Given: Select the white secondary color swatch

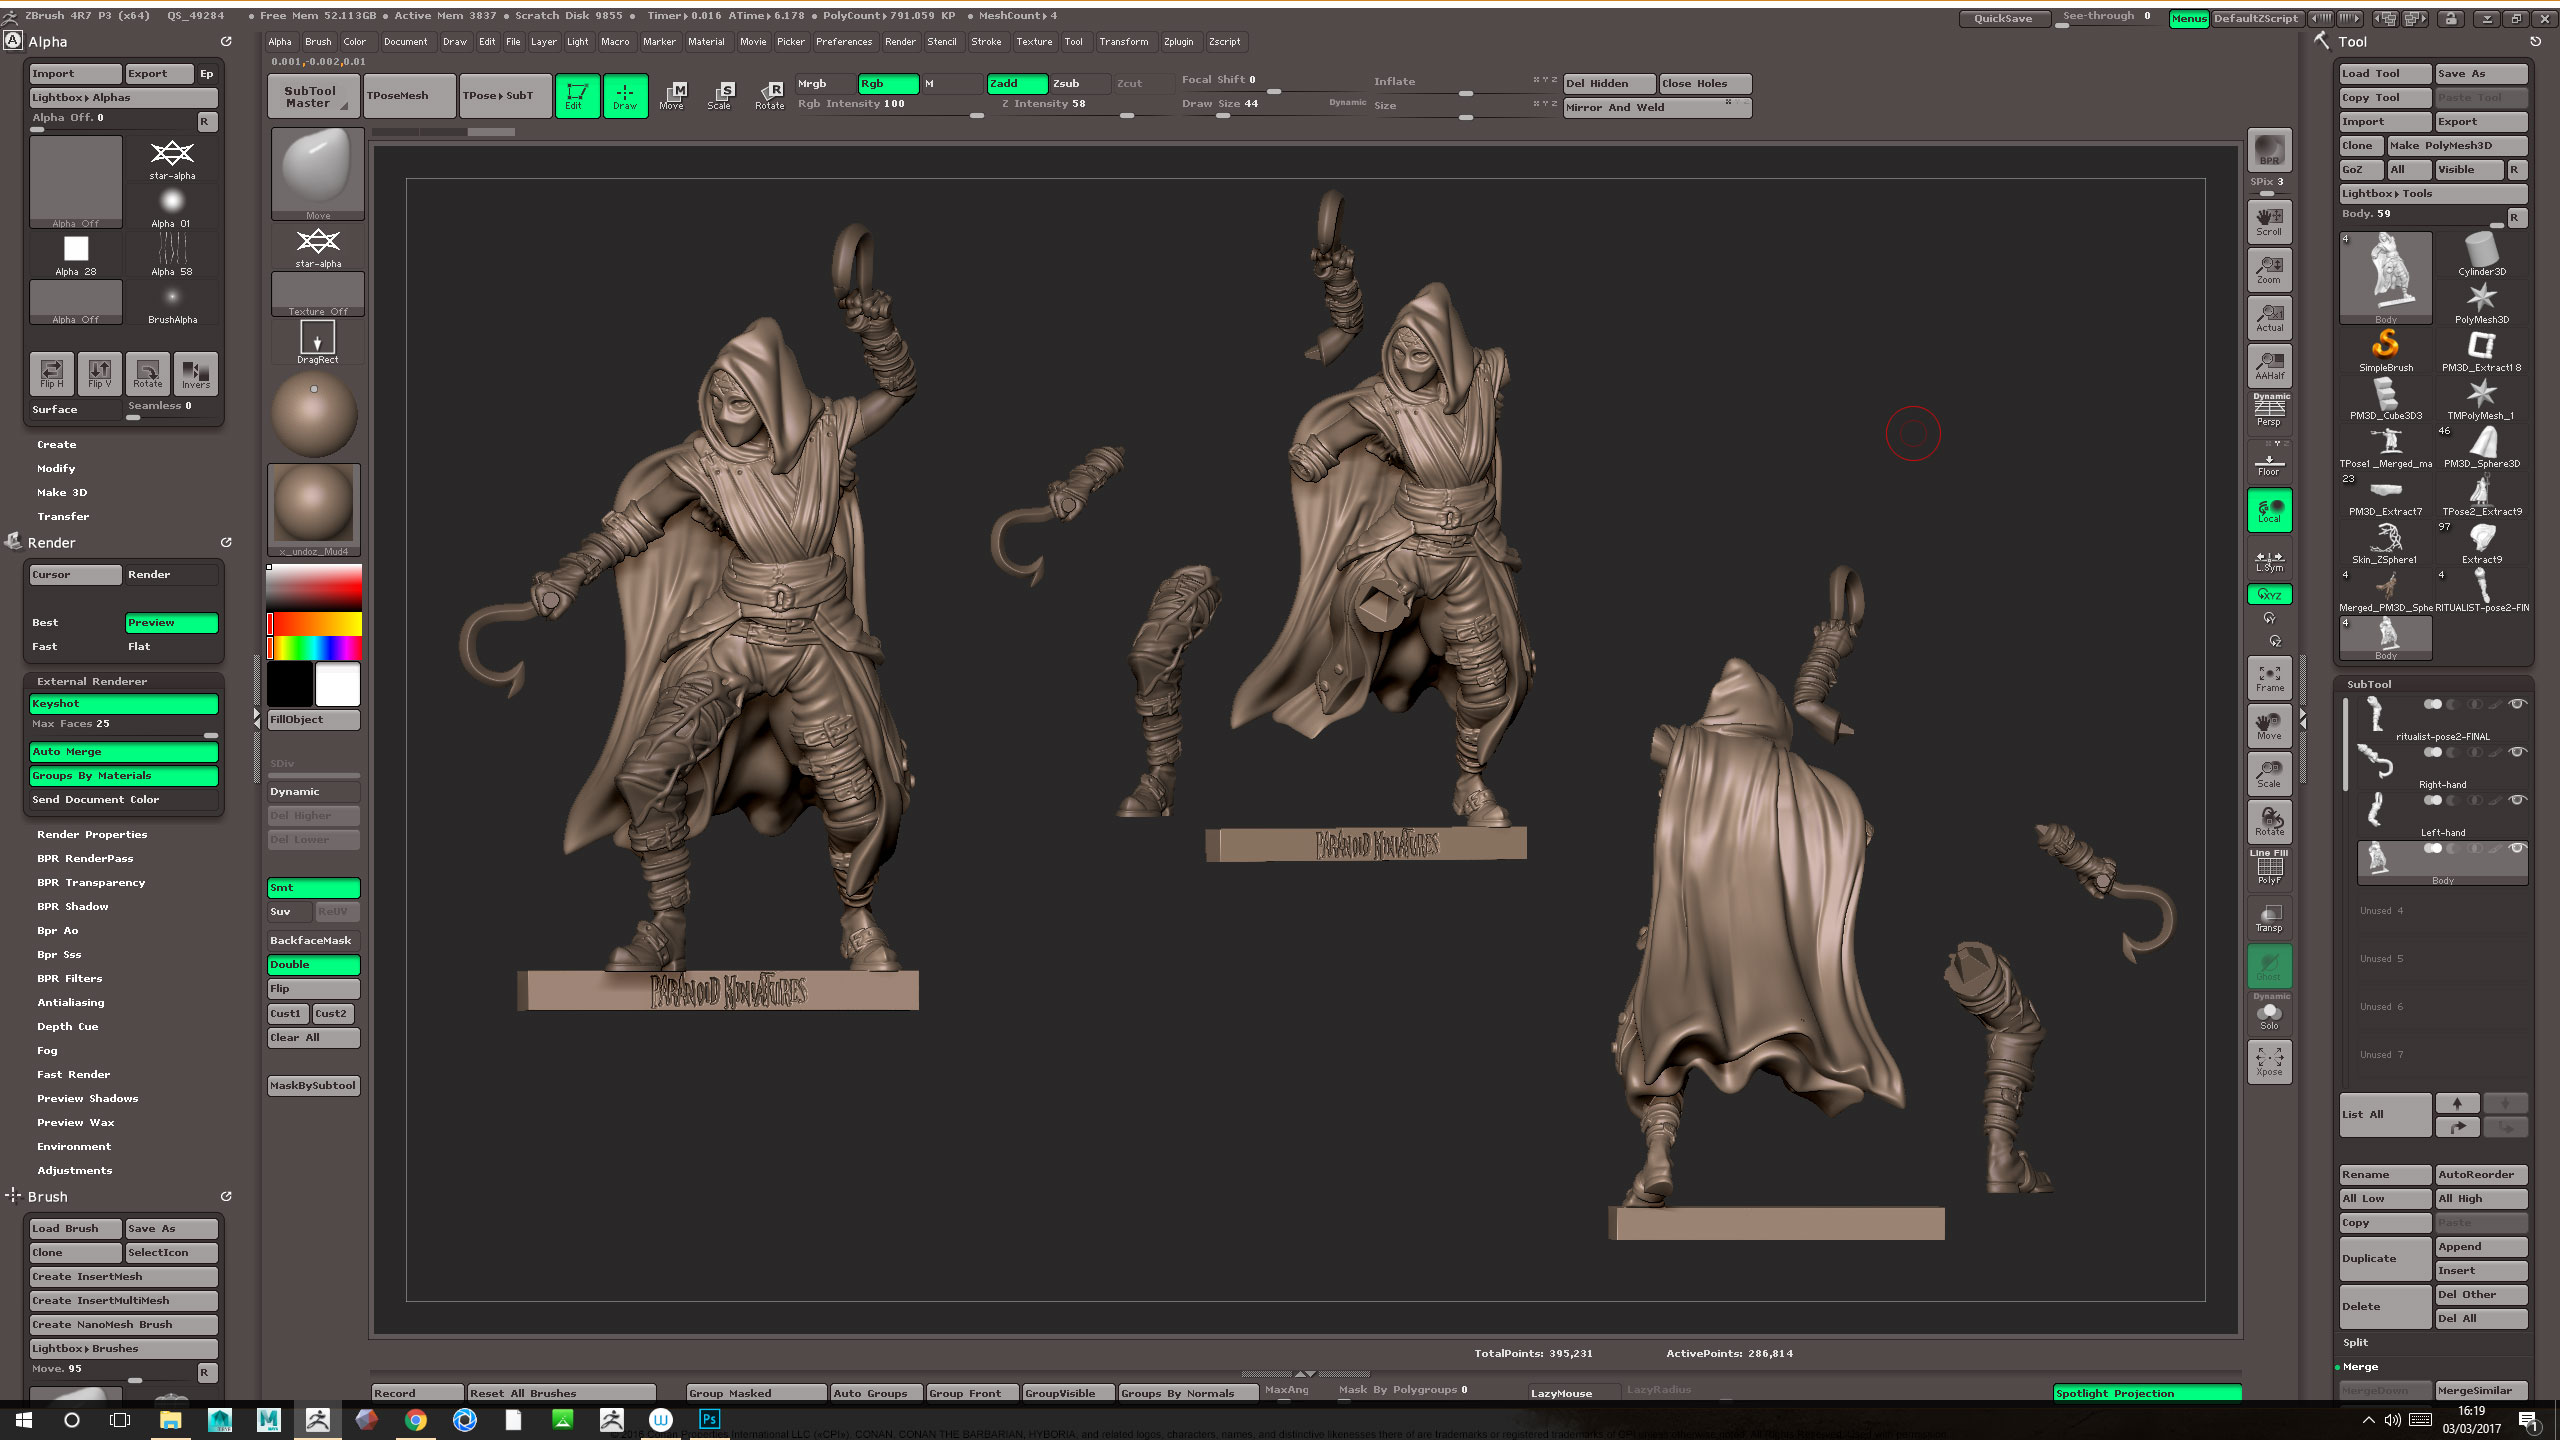Looking at the screenshot, I should pos(338,685).
